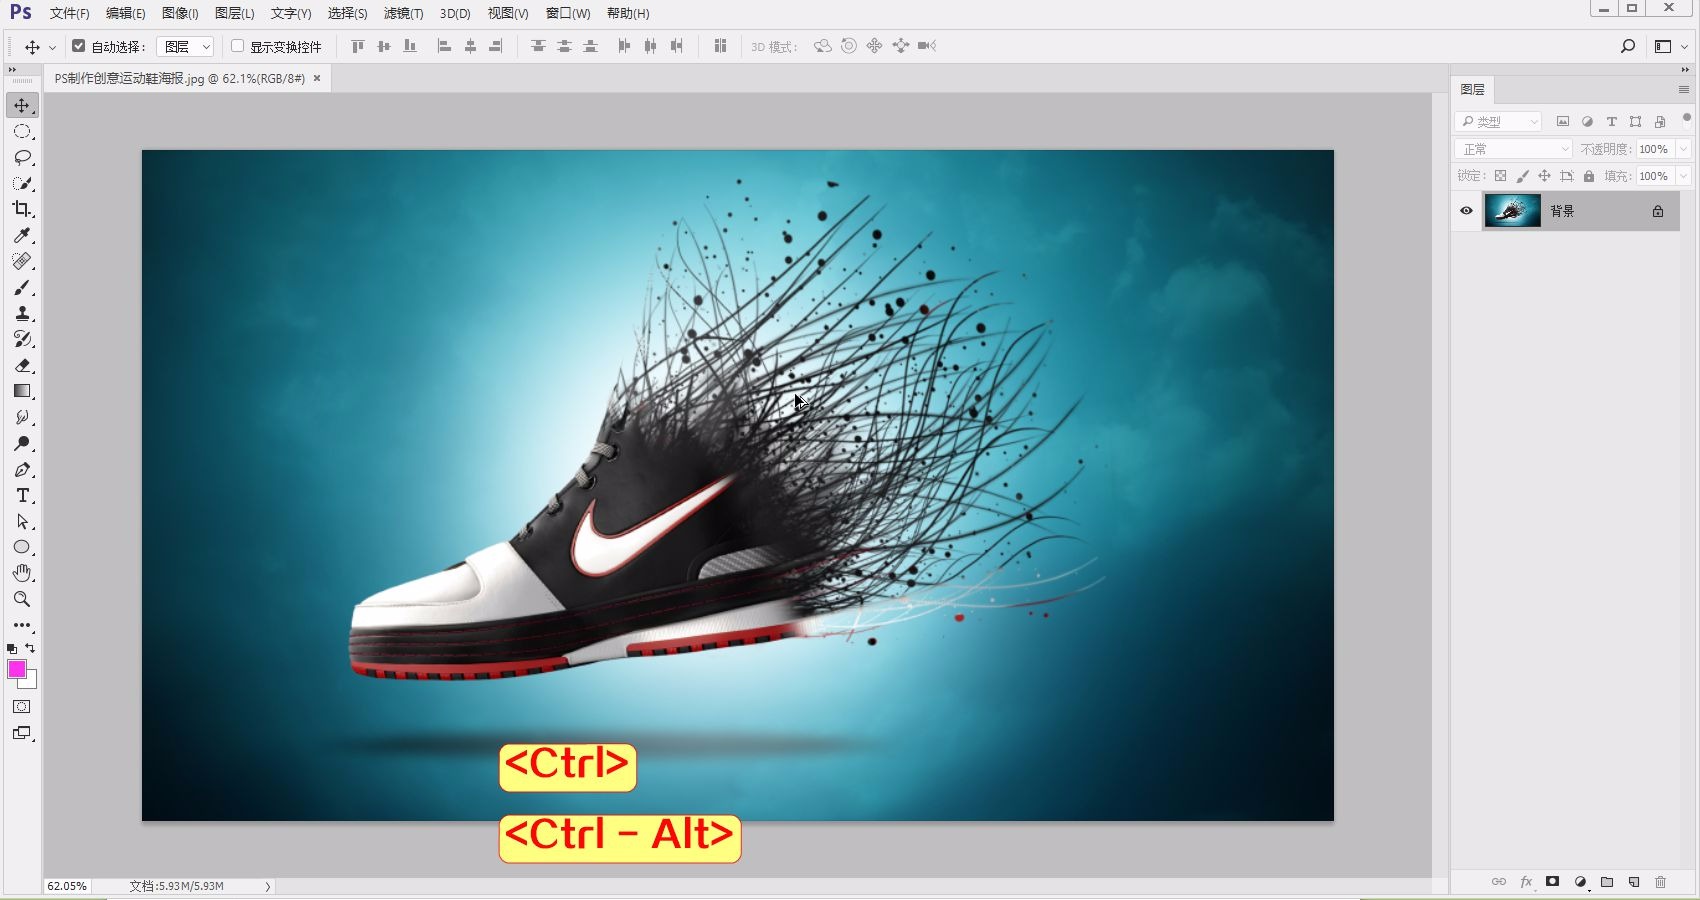The height and width of the screenshot is (900, 1700).
Task: Open the 正常 blend mode dropdown
Action: point(1514,149)
